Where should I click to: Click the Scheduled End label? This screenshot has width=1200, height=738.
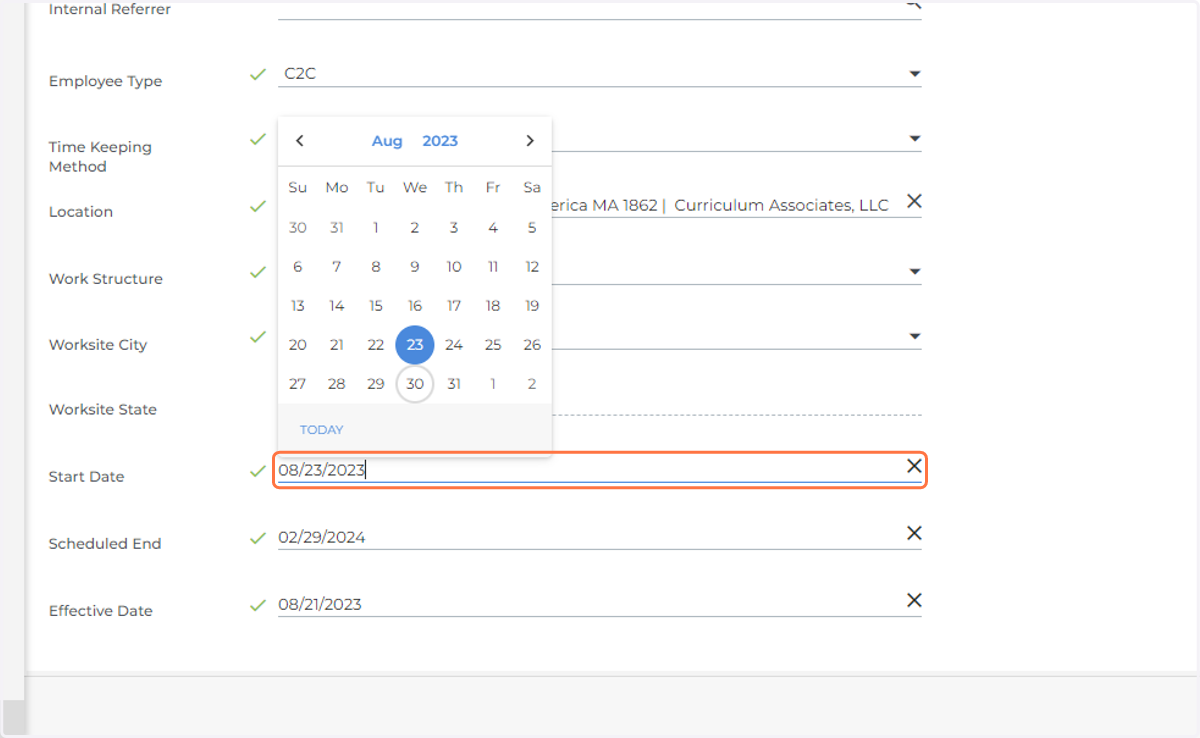pyautogui.click(x=105, y=544)
